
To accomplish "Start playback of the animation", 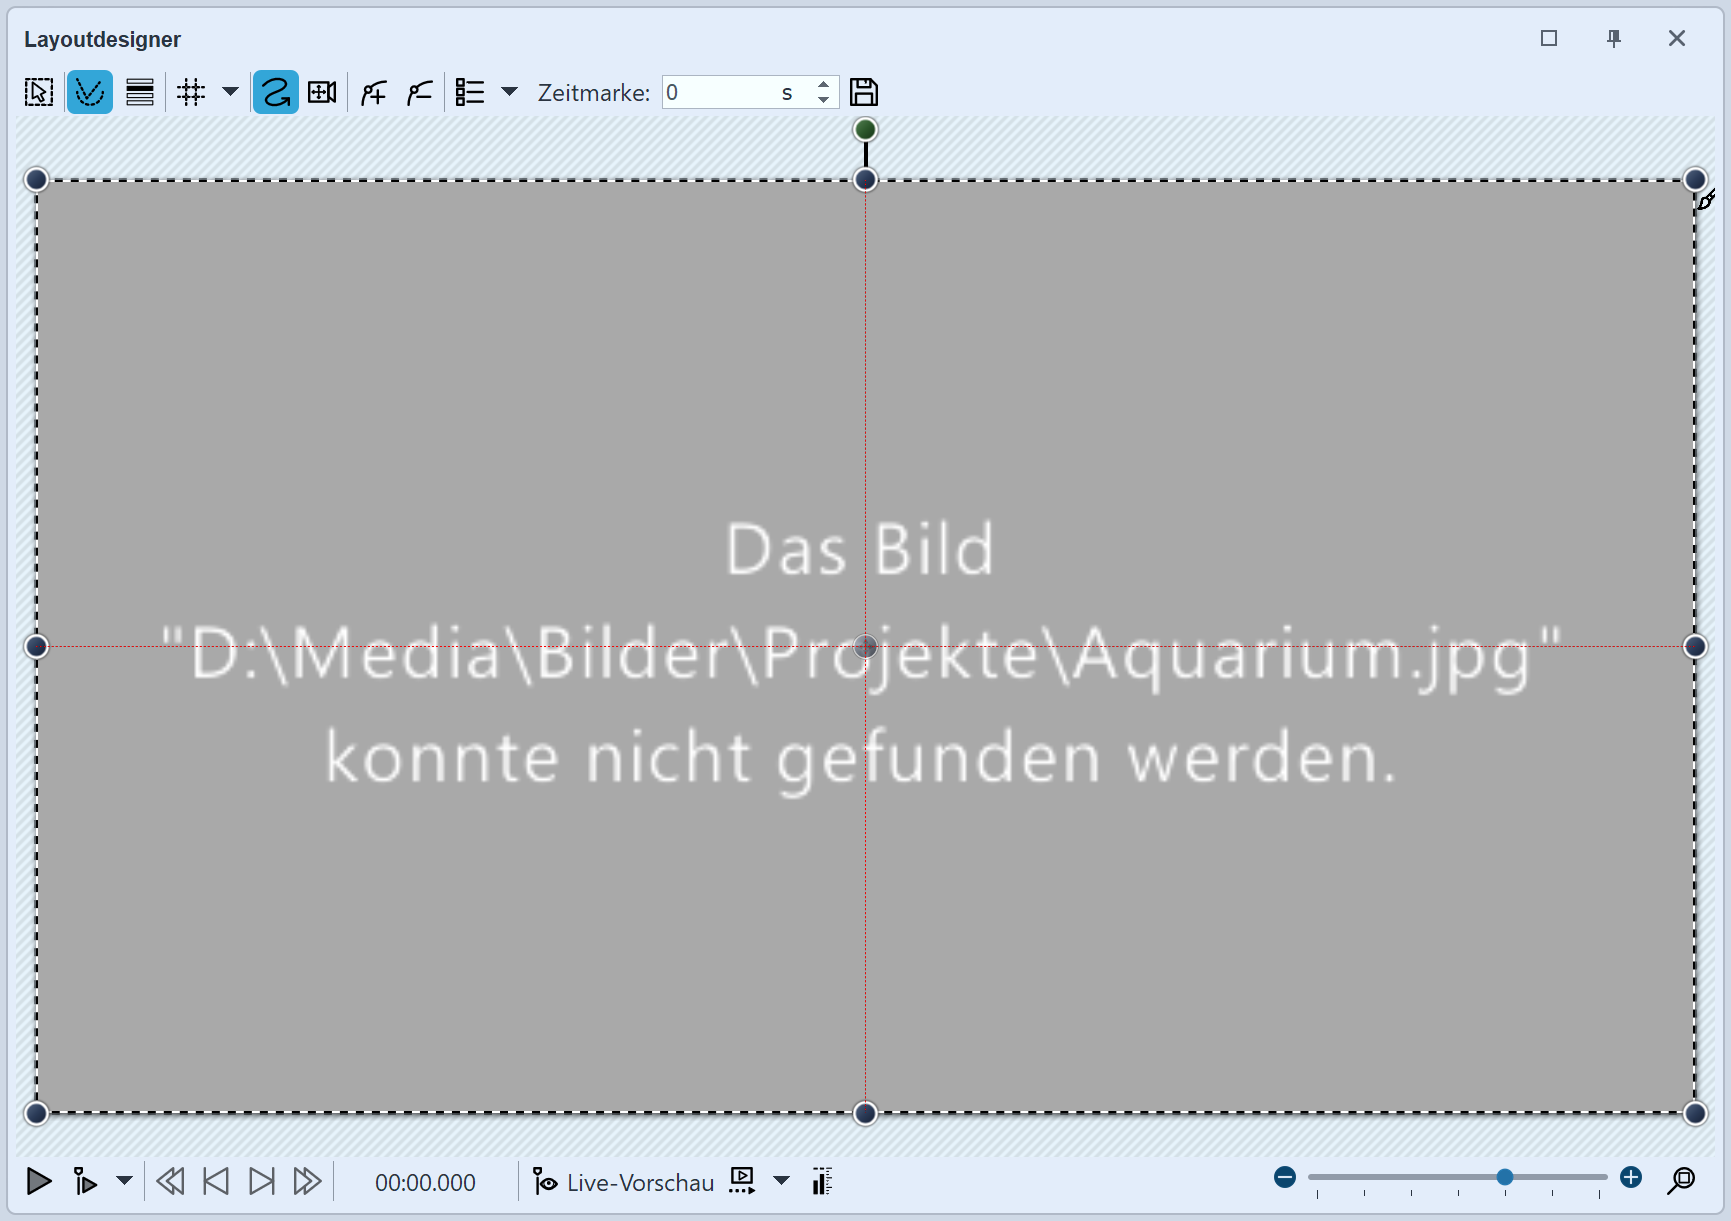I will (39, 1182).
